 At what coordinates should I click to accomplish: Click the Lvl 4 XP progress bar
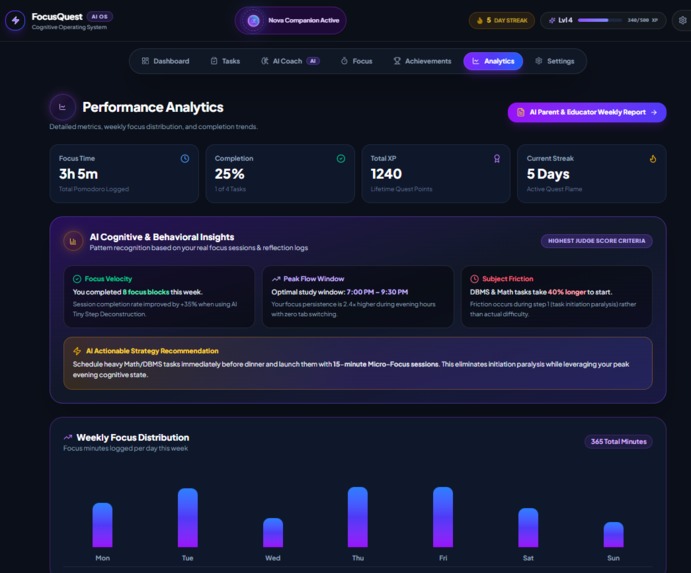pos(600,20)
